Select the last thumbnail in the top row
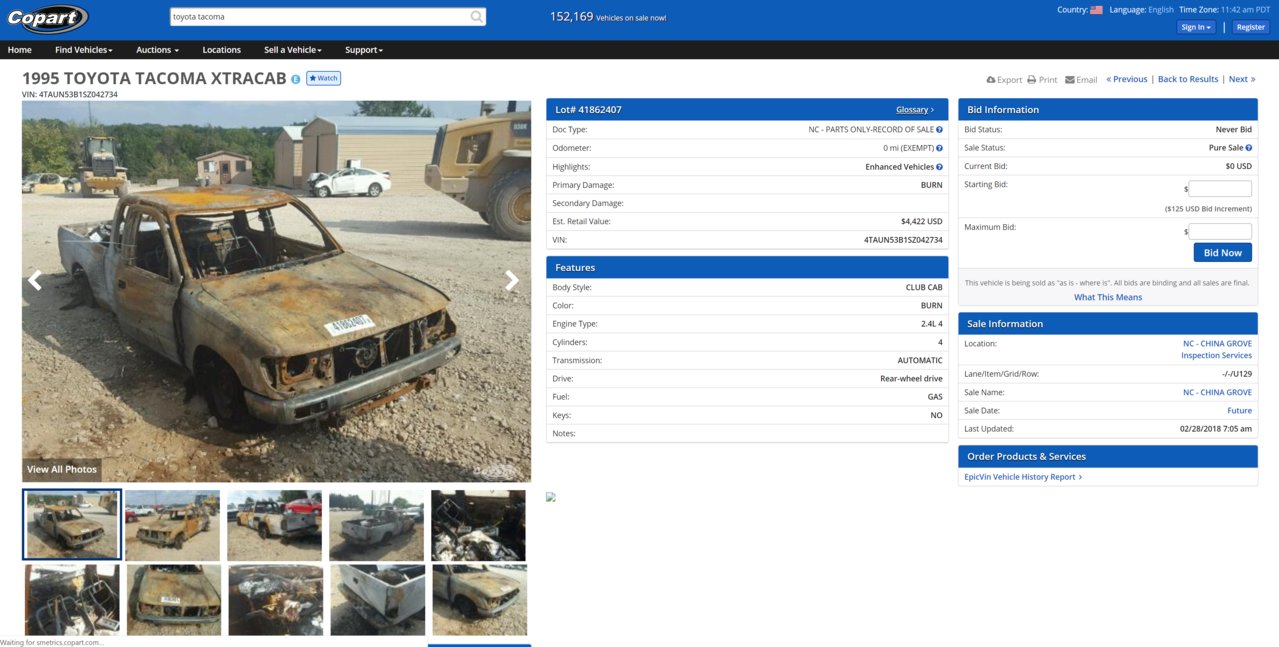 click(x=479, y=525)
